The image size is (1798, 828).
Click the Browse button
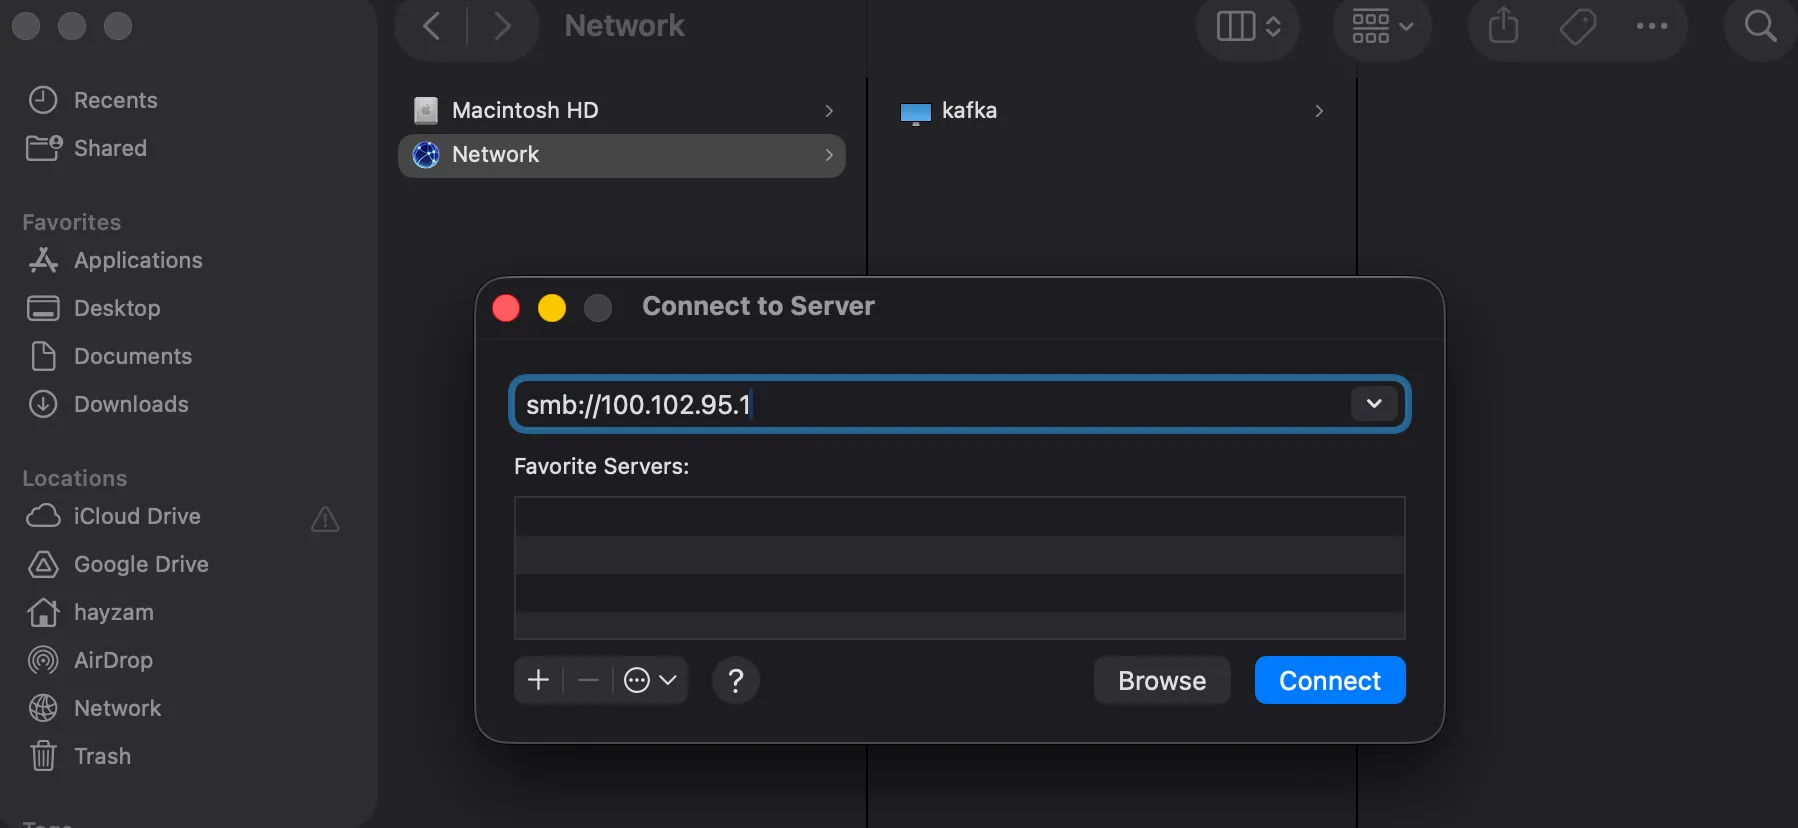tap(1162, 680)
